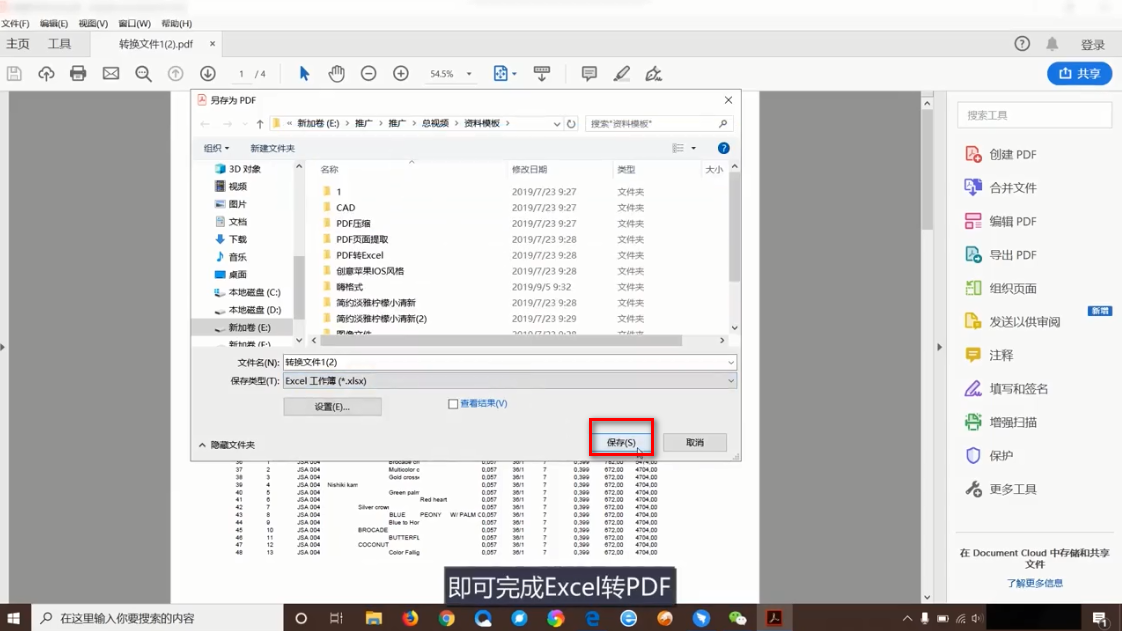The image size is (1122, 631).
Task: Open the 组织页面 tool
Action: click(x=1000, y=288)
